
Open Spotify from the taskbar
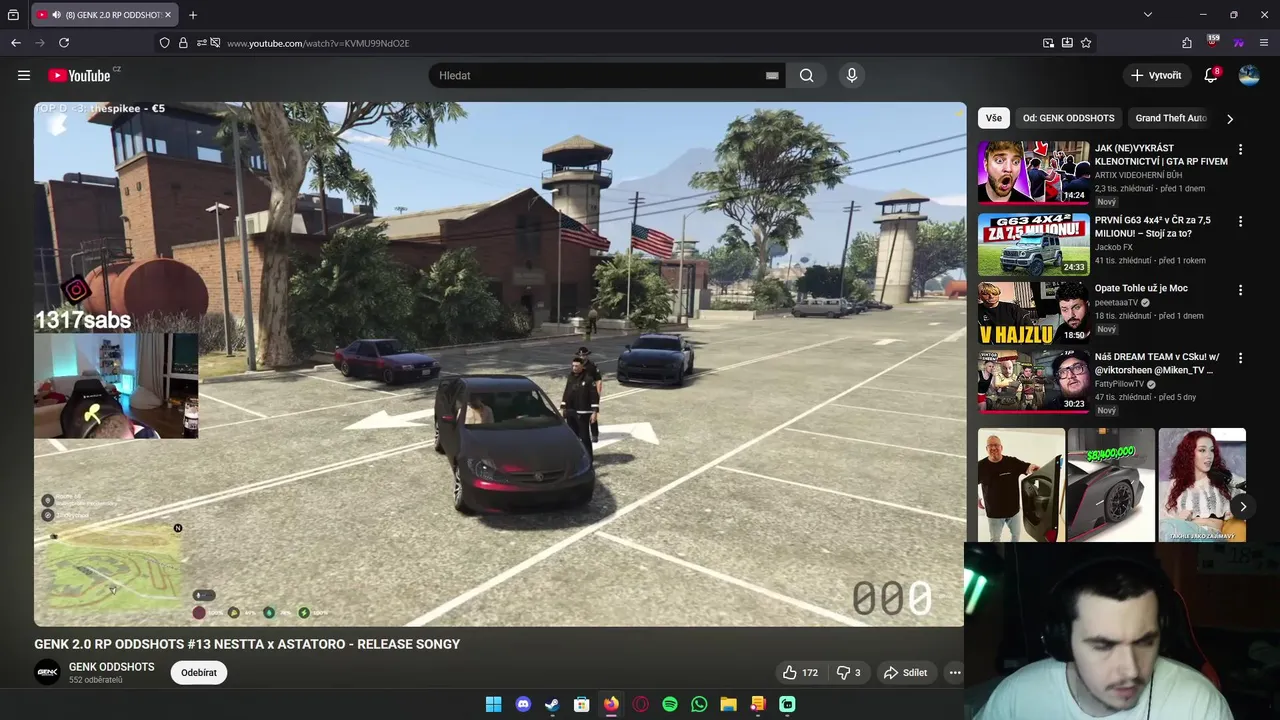coord(670,704)
